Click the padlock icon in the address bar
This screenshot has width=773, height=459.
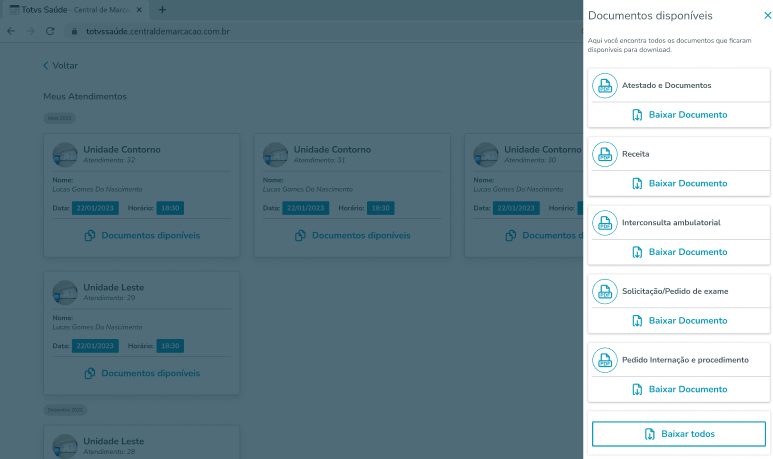tap(74, 31)
